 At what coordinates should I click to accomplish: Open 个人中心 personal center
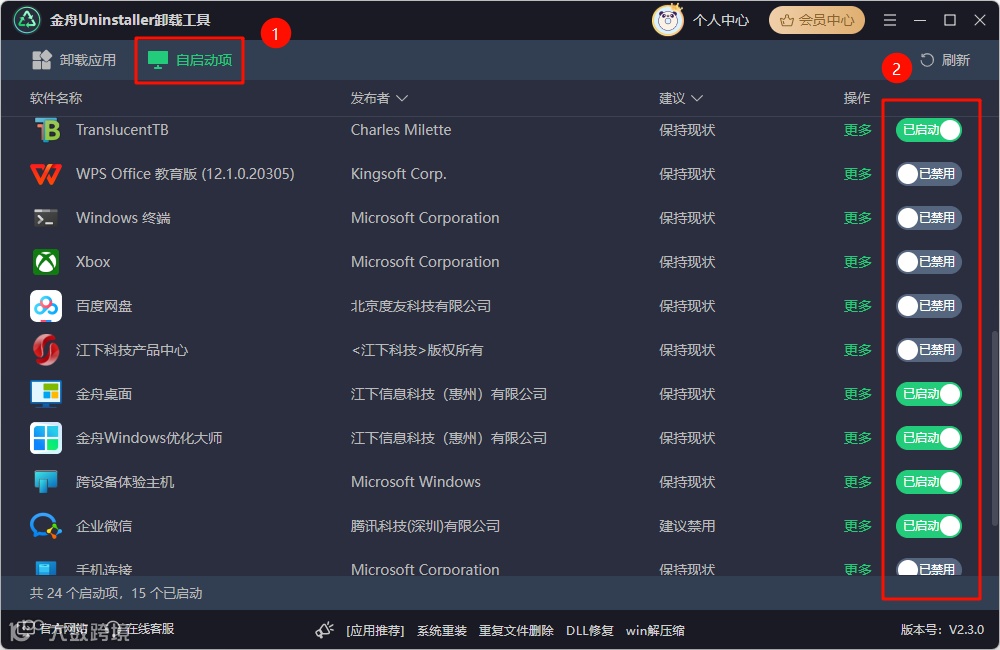[721, 20]
